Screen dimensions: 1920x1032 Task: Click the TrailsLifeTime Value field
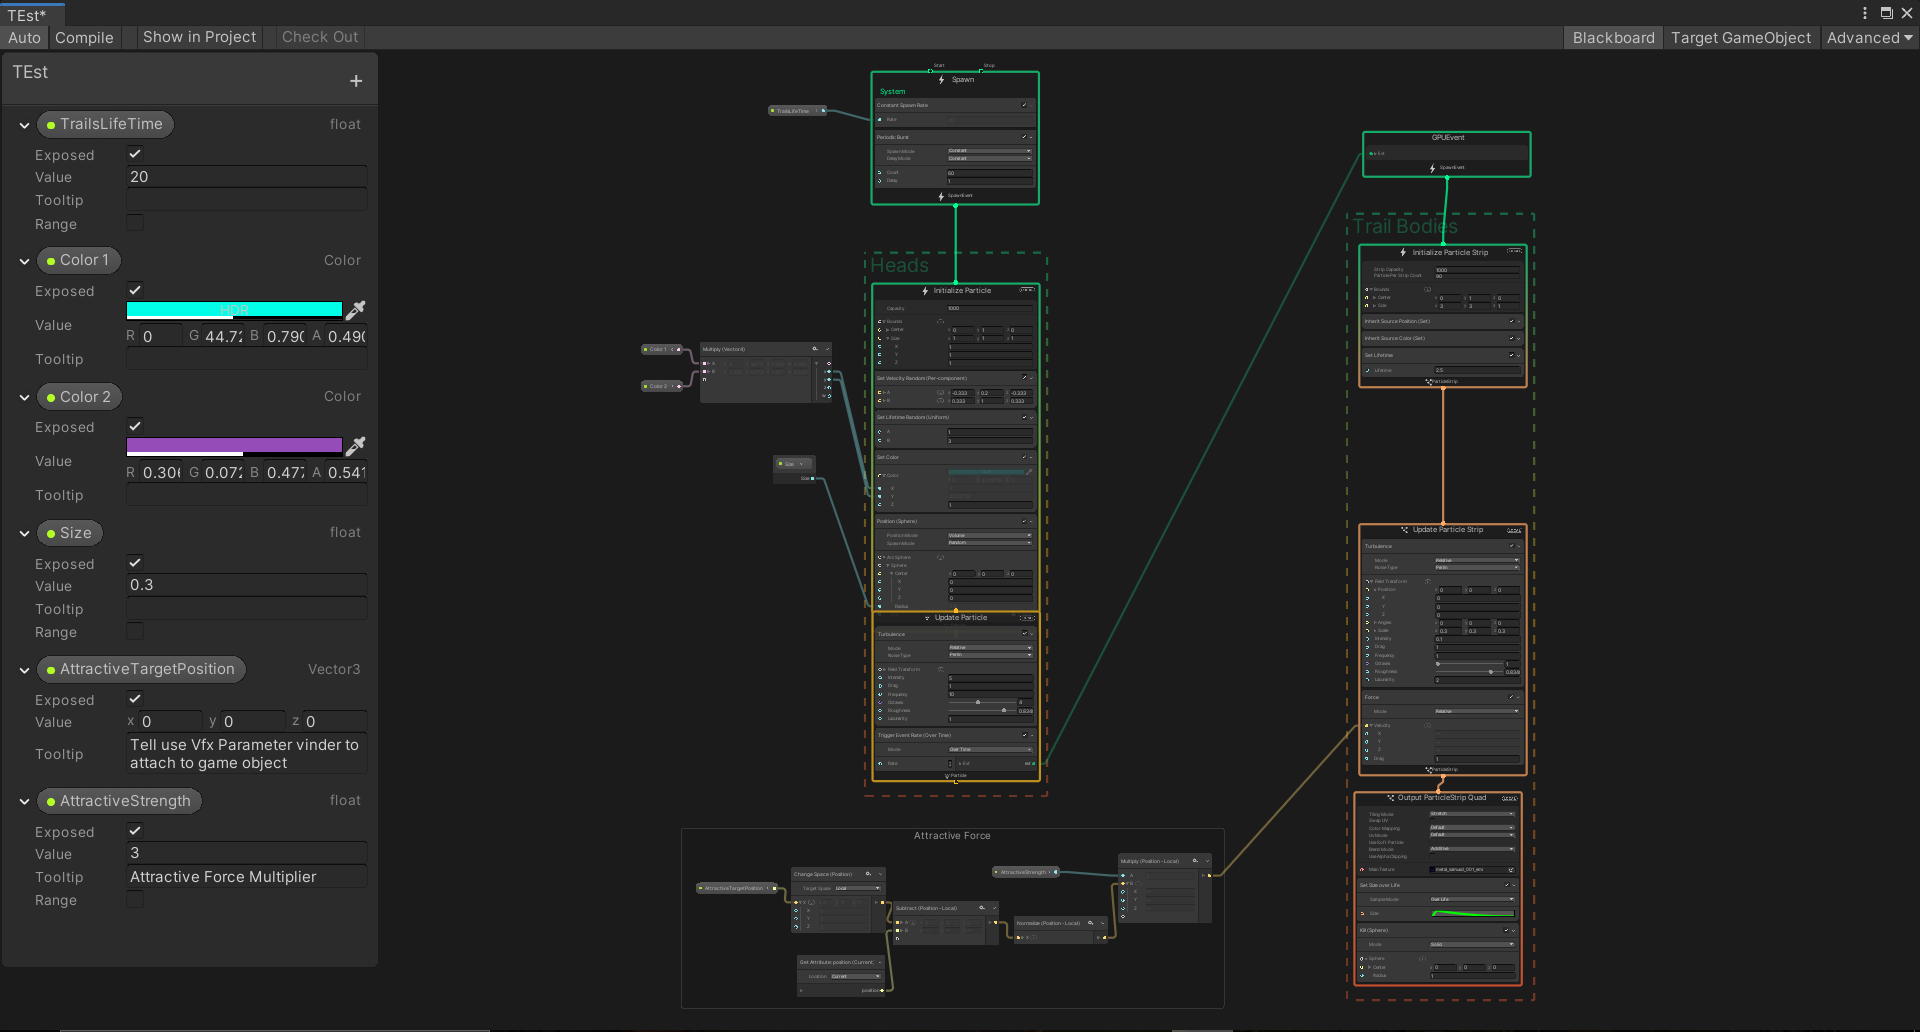pos(246,177)
